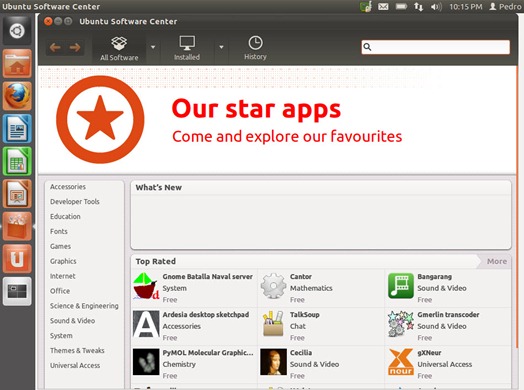
Task: Expand the Installed dropdown arrow
Action: pos(221,47)
